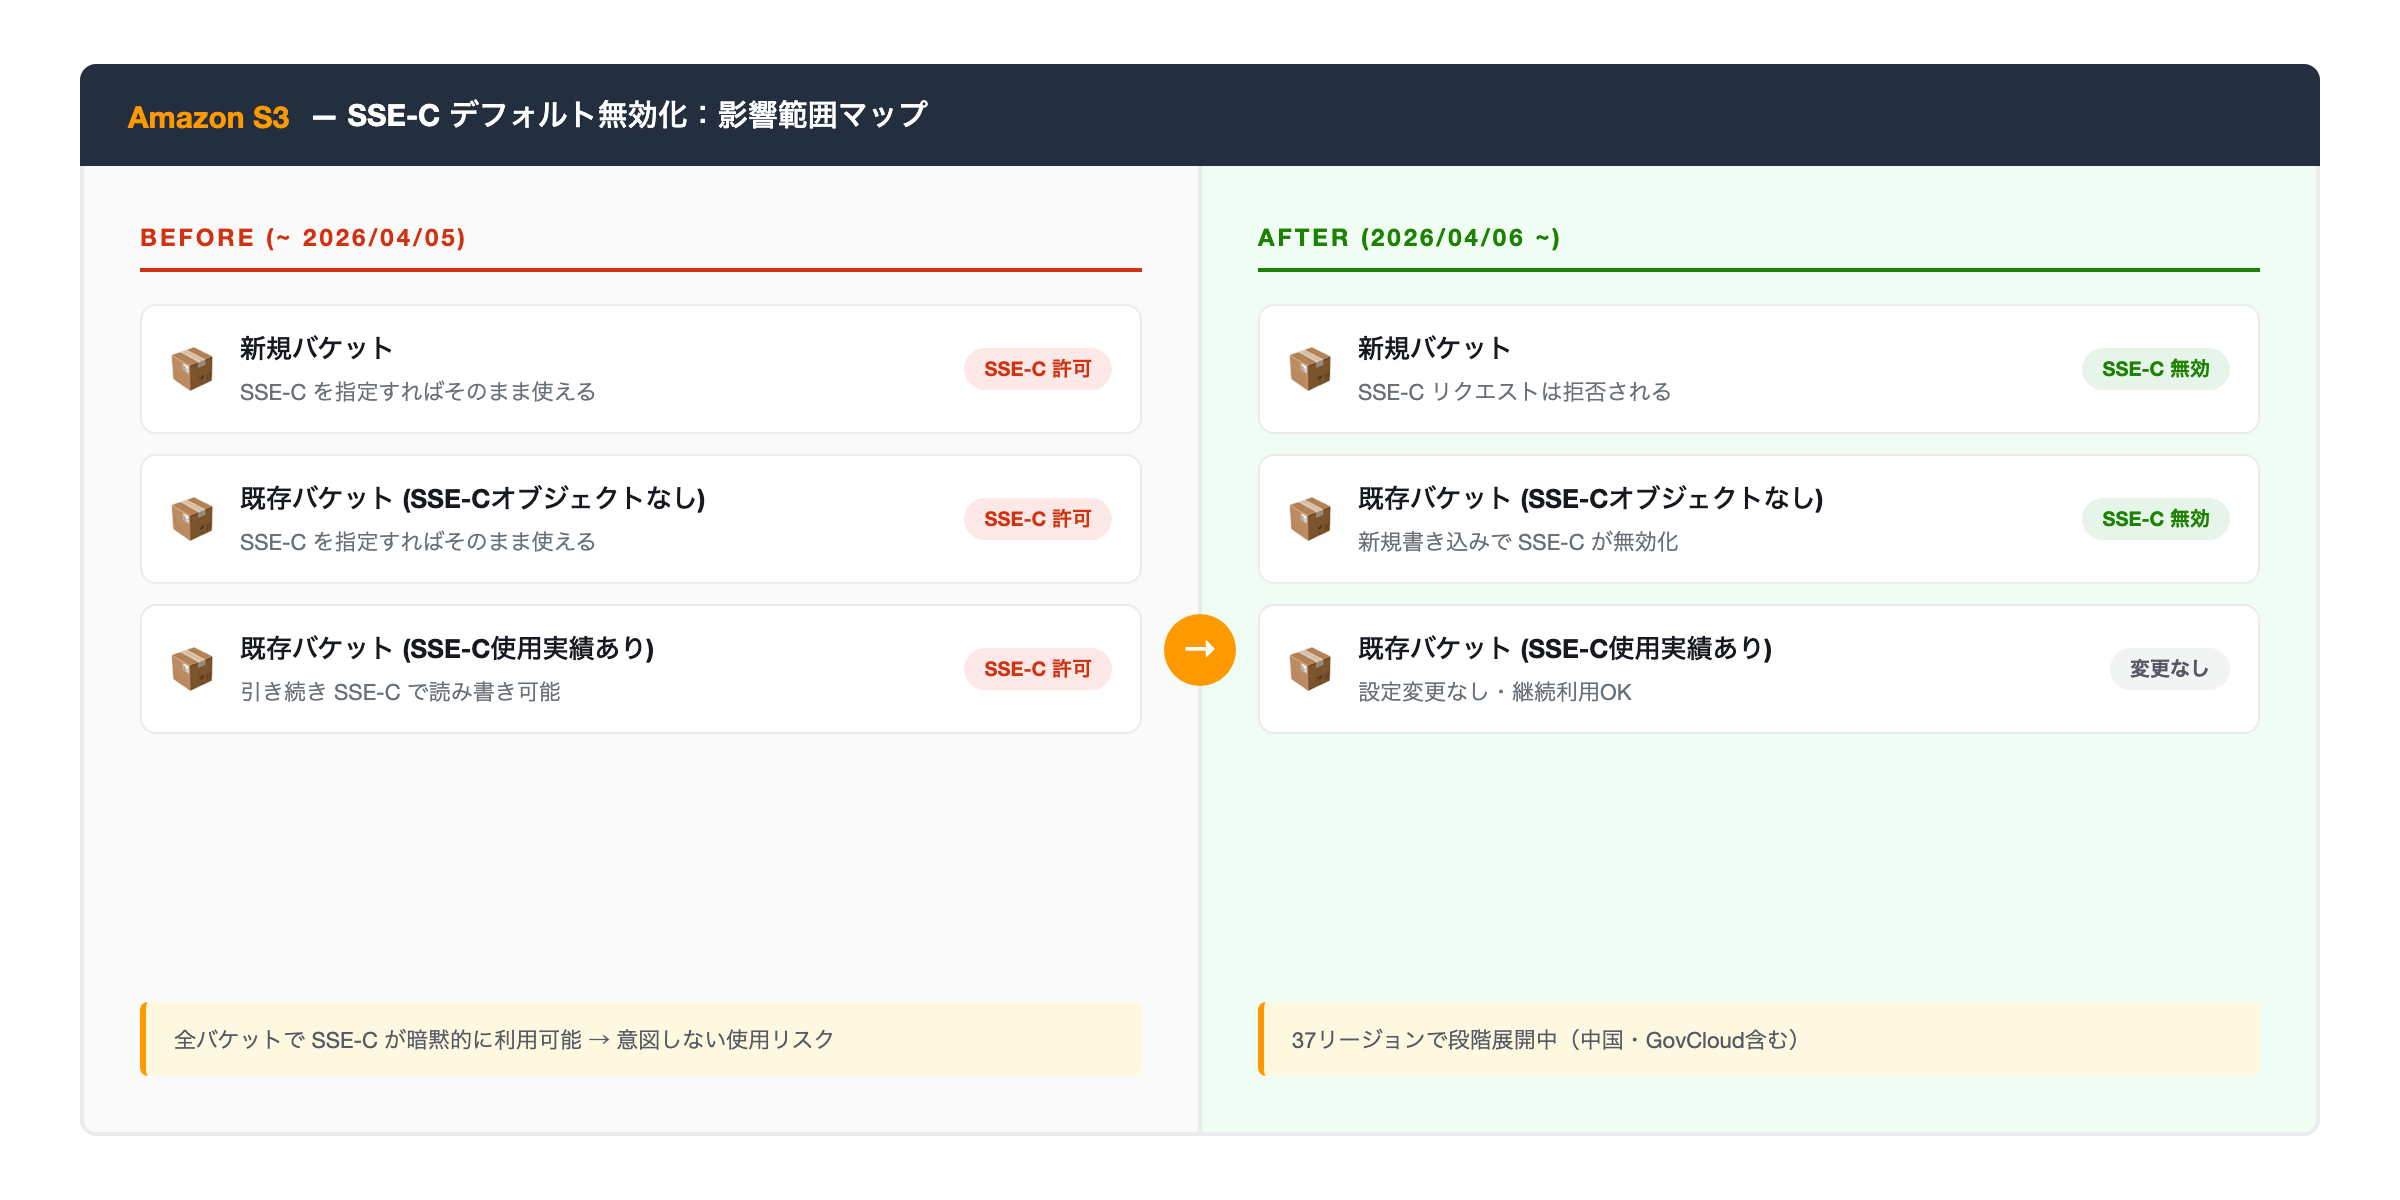Click SSE-C 無効 badge on AFTER SSE-Cオブジェクトなし card
This screenshot has height=1200, width=2400.
click(x=2155, y=519)
